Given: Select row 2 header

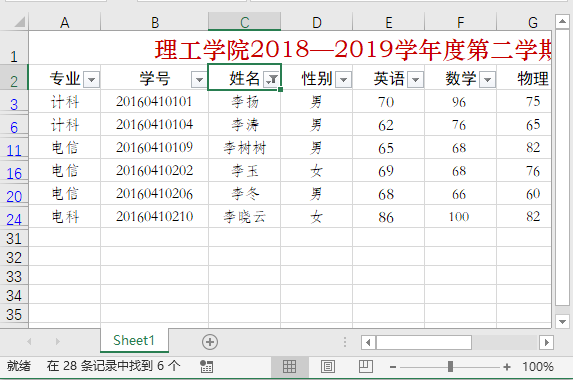Looking at the screenshot, I should (x=14, y=77).
